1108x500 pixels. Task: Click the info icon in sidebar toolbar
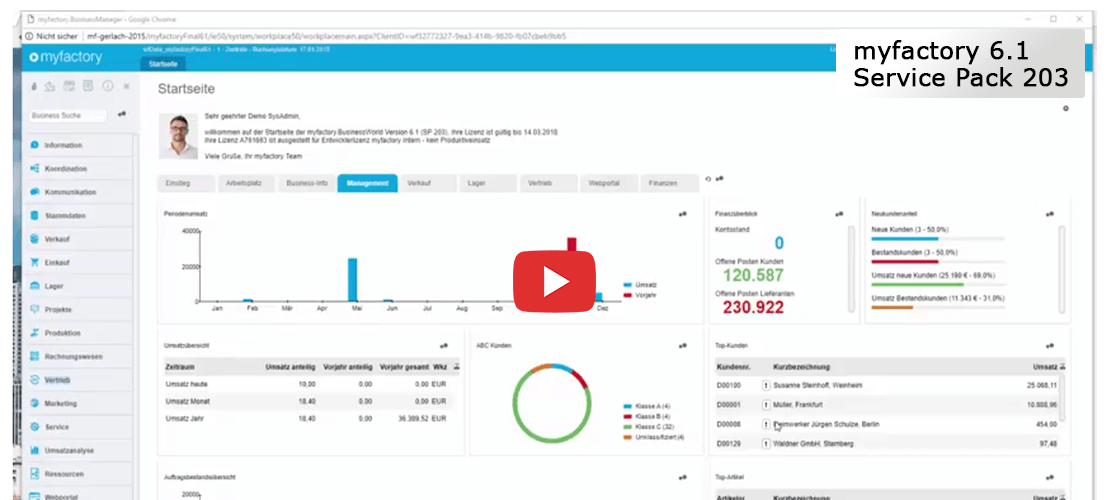pos(107,86)
